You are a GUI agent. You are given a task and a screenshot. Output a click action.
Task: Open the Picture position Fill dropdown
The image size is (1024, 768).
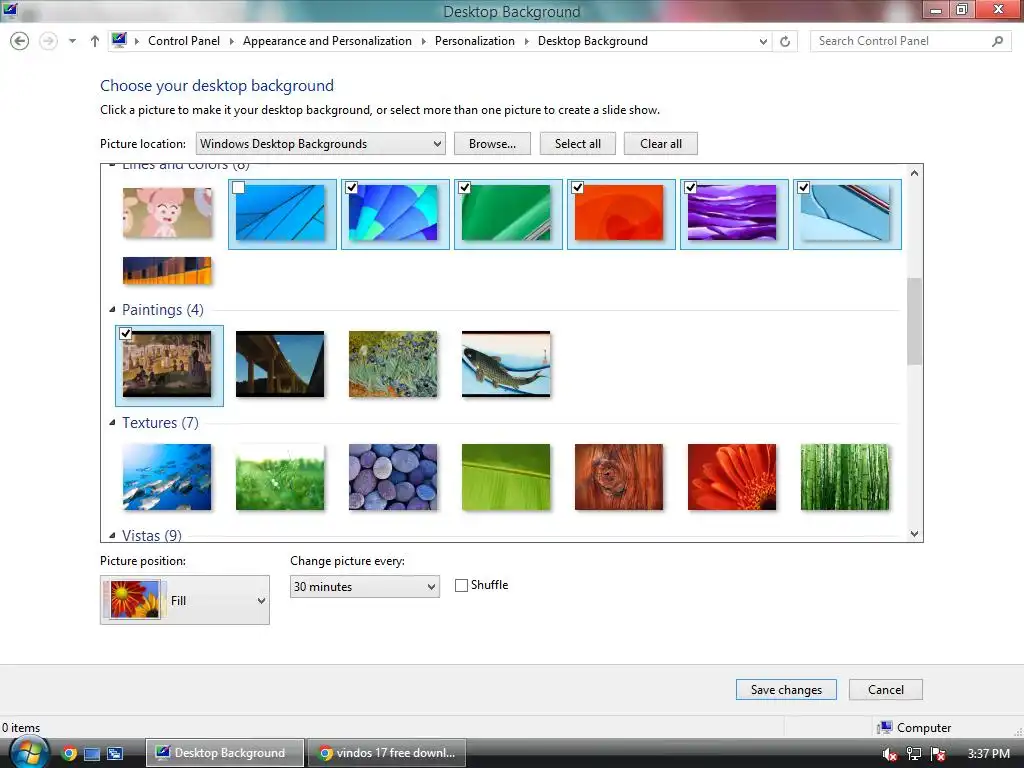click(x=185, y=600)
